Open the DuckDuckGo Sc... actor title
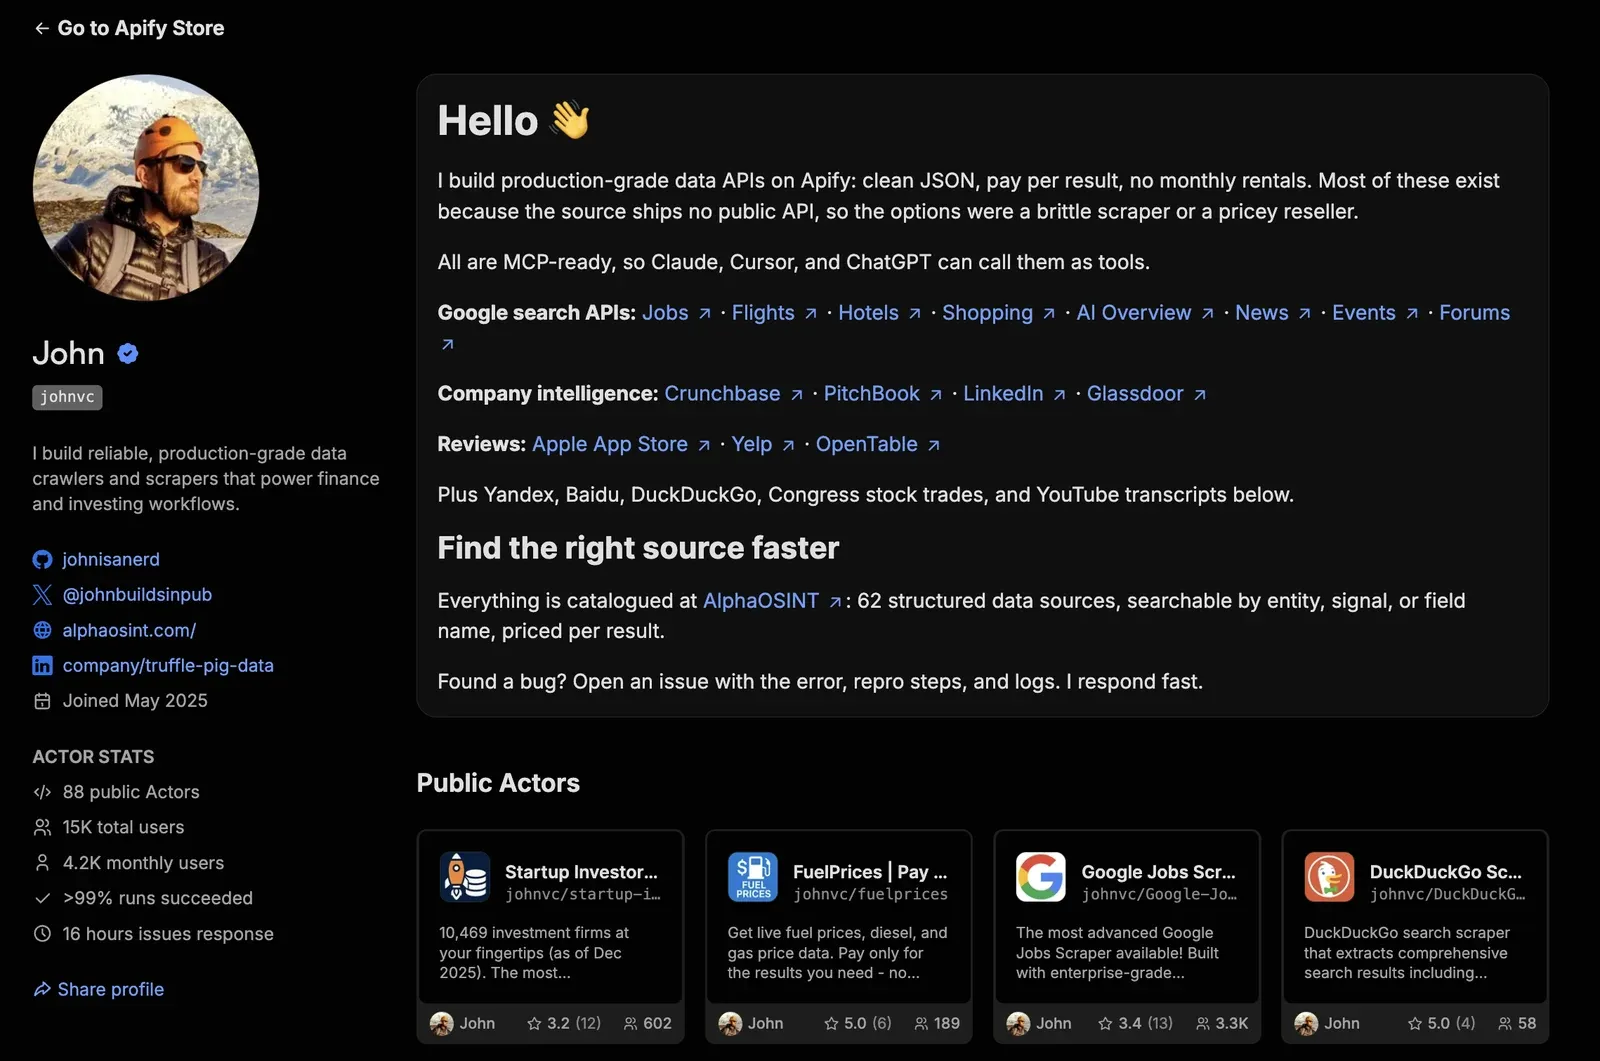 click(x=1446, y=872)
